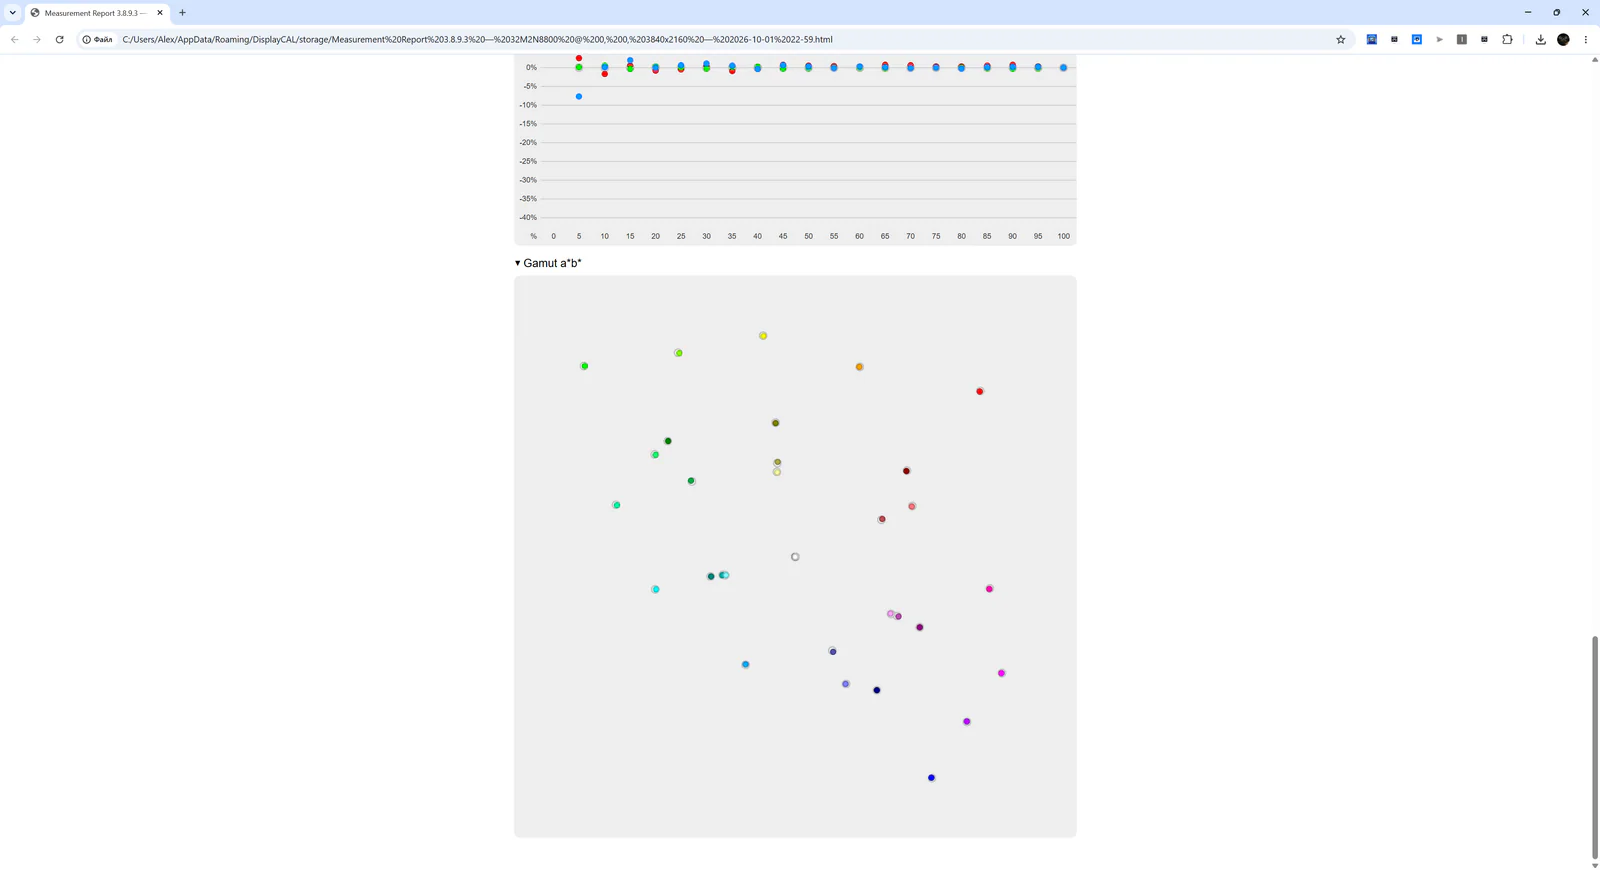Click the address bar URL

tap(477, 39)
